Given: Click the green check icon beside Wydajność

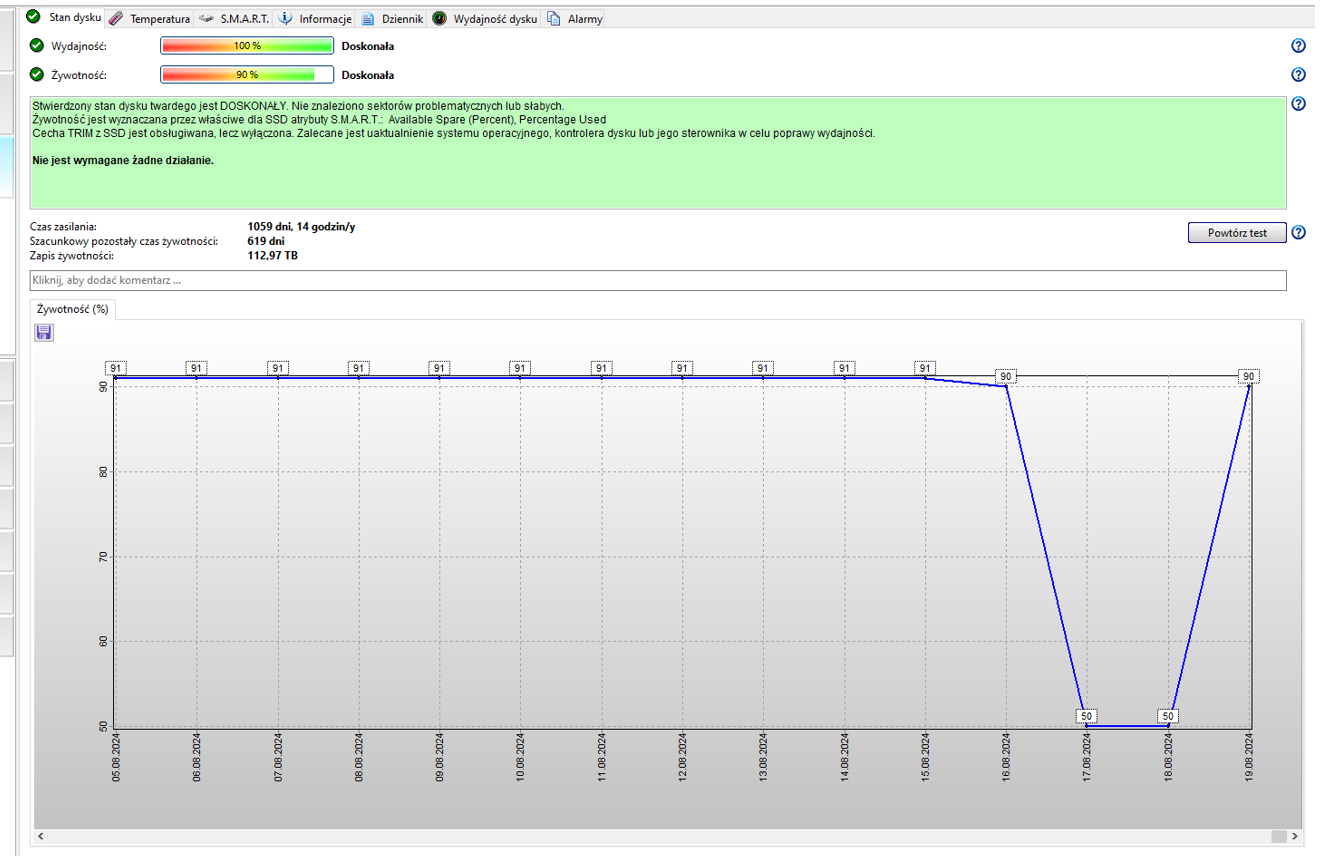Looking at the screenshot, I should coord(37,46).
